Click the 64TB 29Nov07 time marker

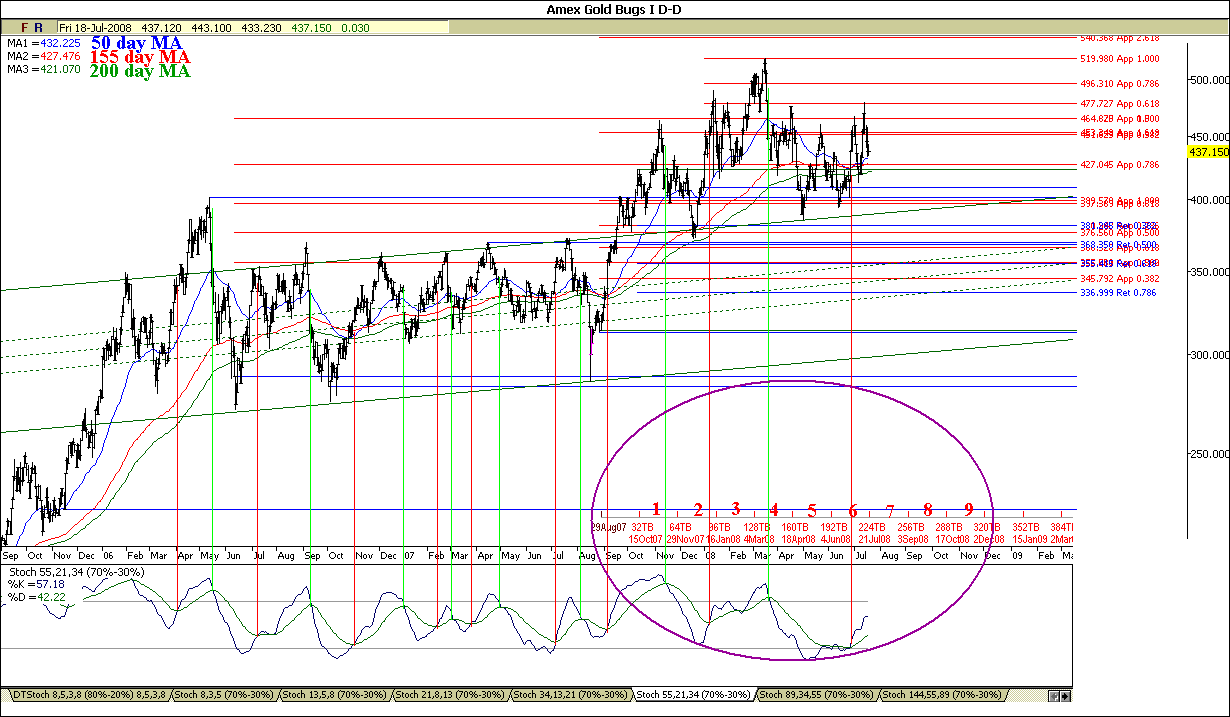pos(684,533)
